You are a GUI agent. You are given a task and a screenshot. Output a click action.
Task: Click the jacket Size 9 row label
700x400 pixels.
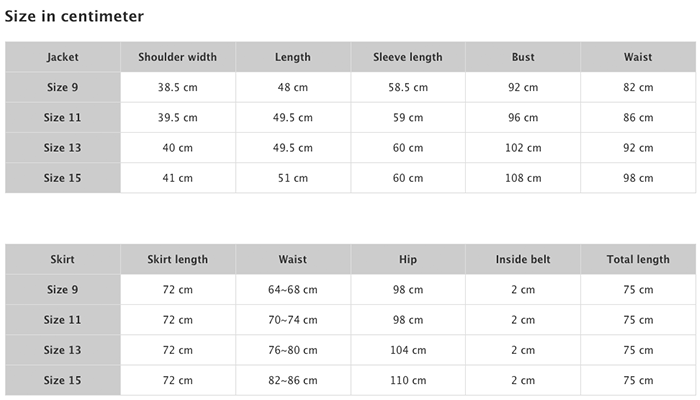pyautogui.click(x=62, y=87)
